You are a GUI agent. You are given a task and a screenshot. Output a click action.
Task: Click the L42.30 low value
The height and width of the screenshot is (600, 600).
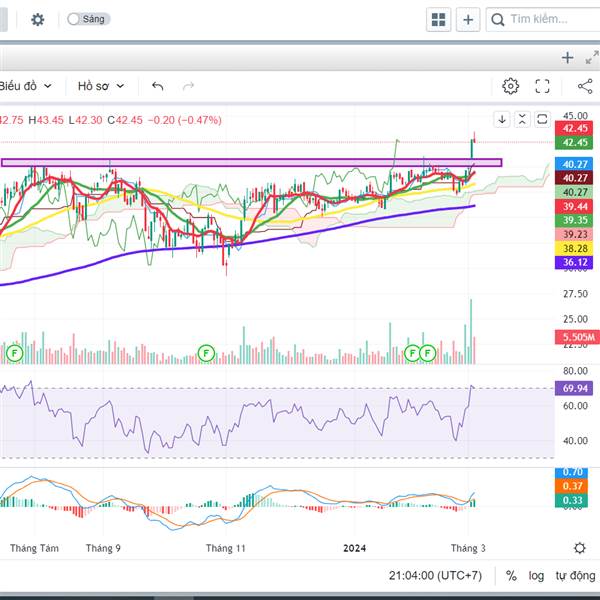pos(85,120)
